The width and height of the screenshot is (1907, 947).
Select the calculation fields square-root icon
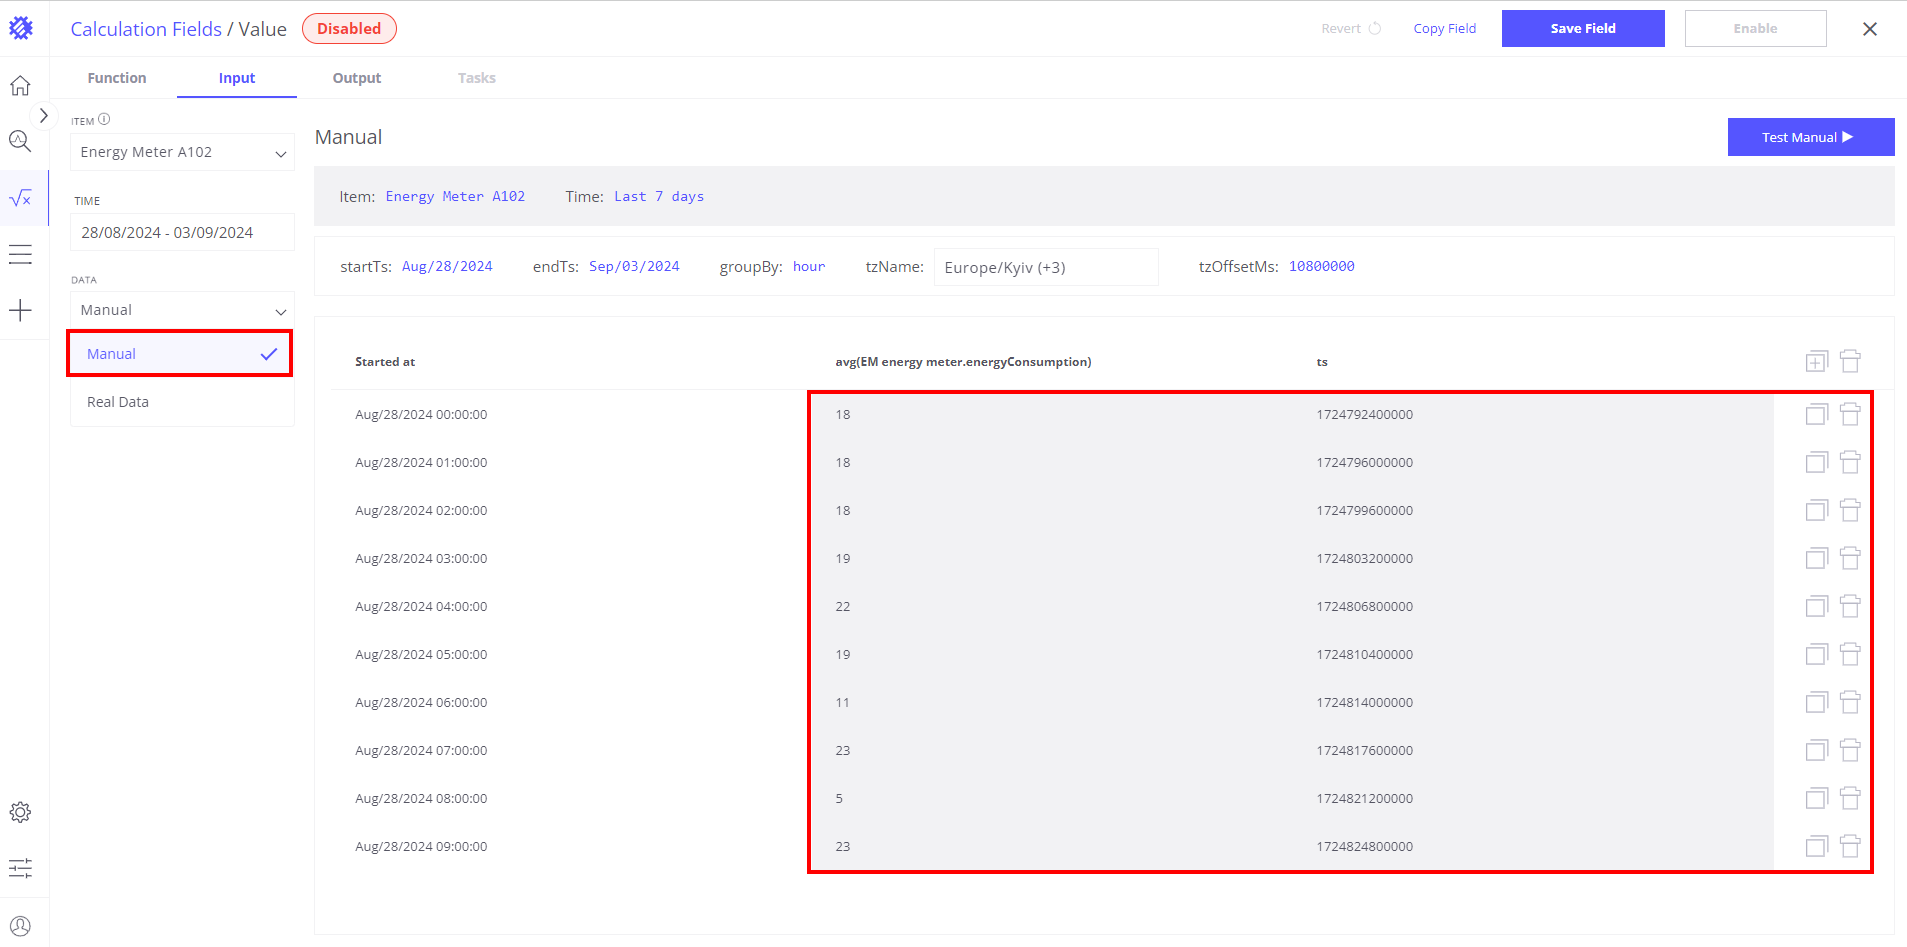(20, 198)
